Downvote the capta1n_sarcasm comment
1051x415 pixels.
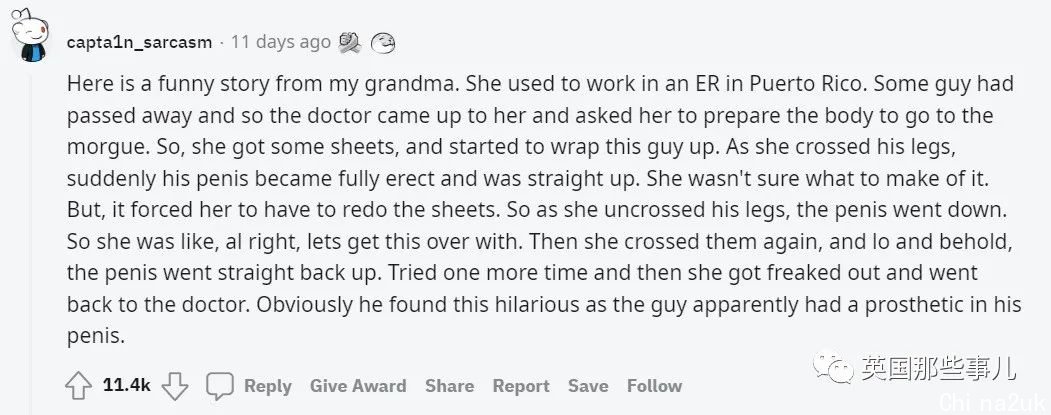175,386
